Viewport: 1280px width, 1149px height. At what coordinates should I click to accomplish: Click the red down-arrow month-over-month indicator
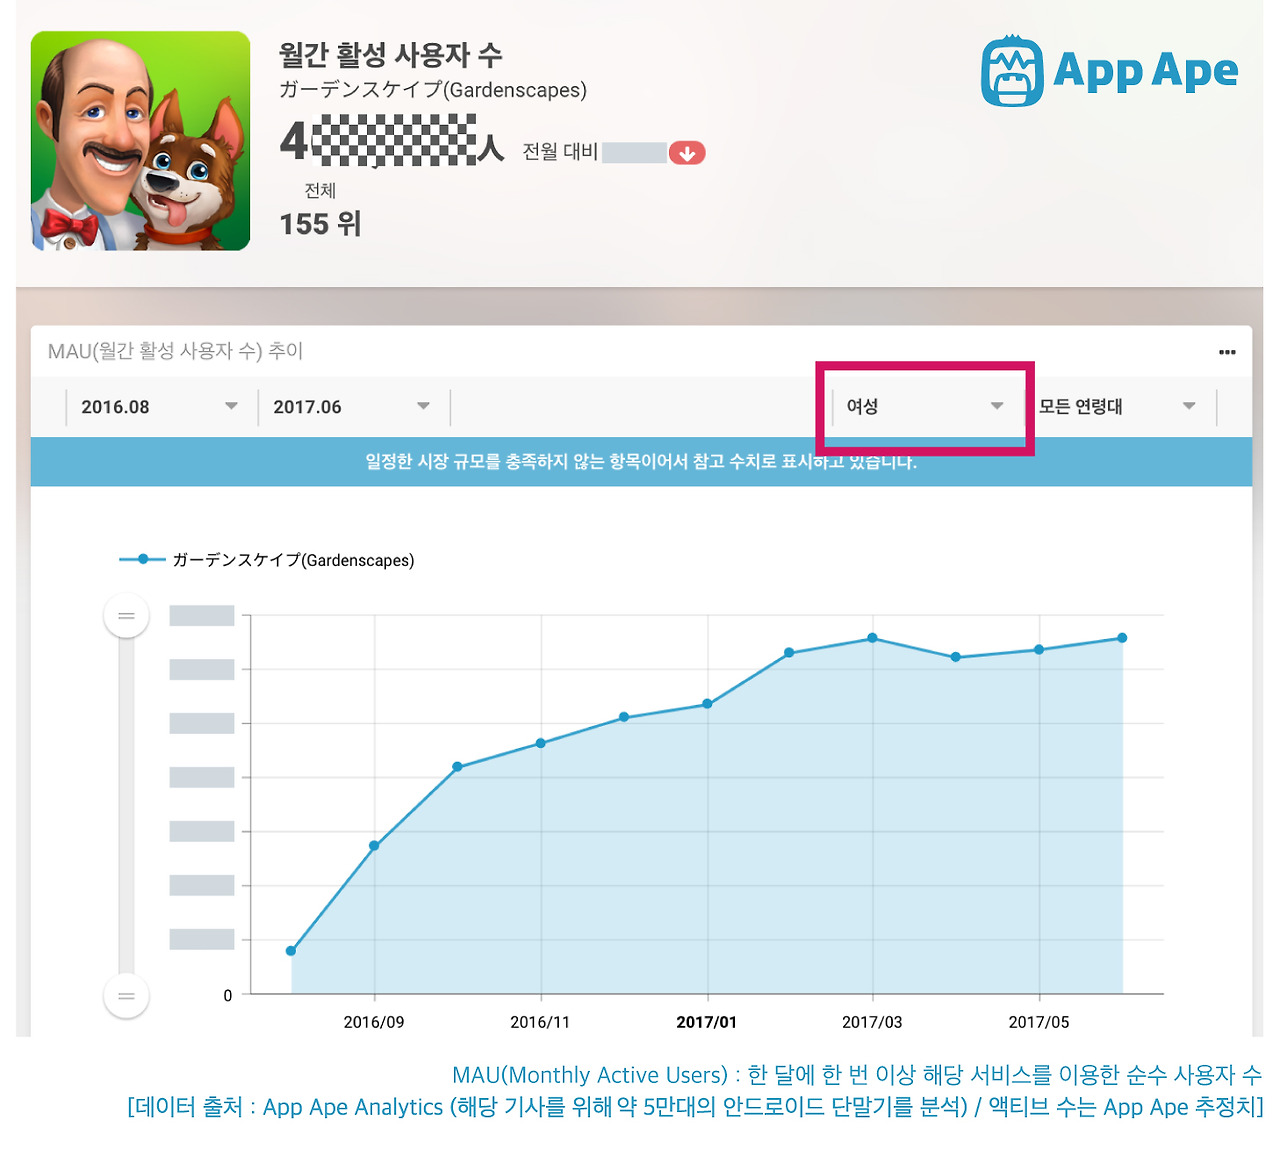pos(687,153)
